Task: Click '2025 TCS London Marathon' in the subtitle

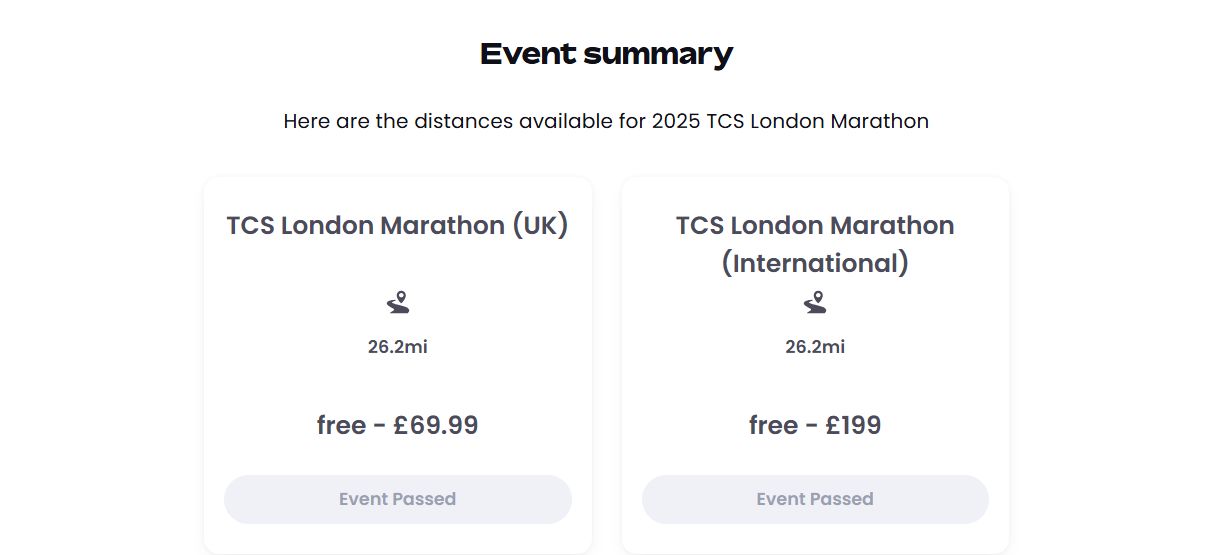Action: click(x=790, y=121)
